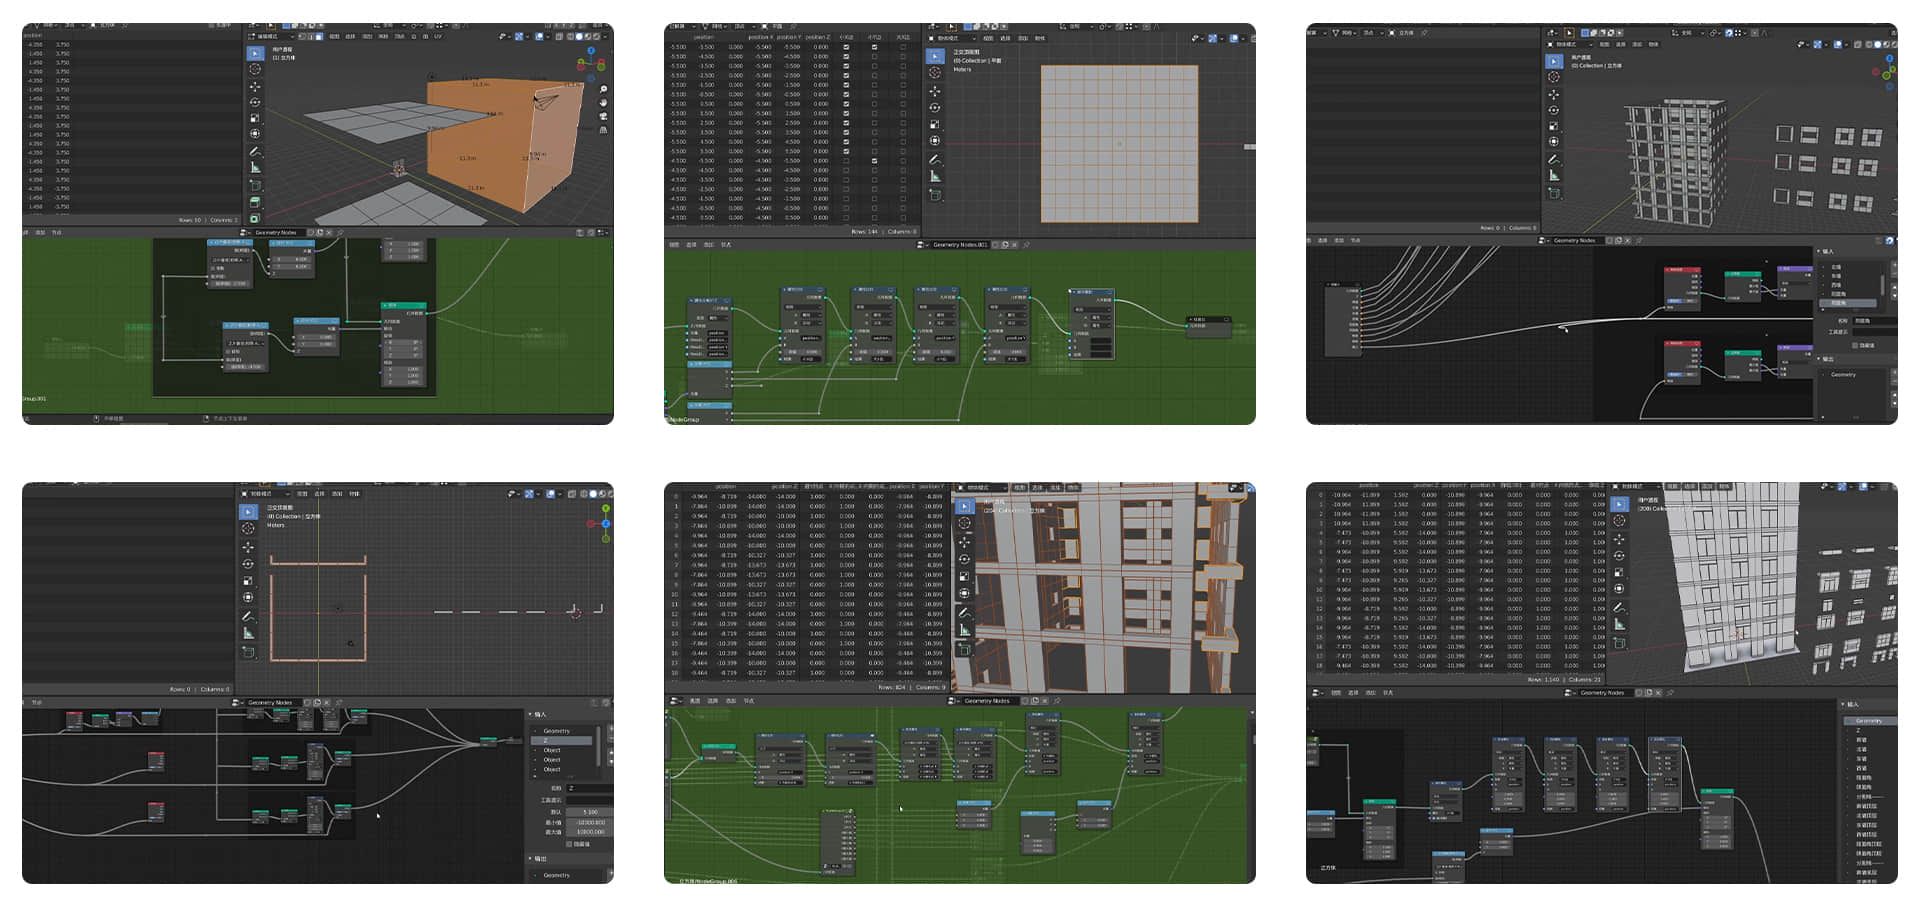Select the Transform tool in tall tower screenshot

(1619, 589)
